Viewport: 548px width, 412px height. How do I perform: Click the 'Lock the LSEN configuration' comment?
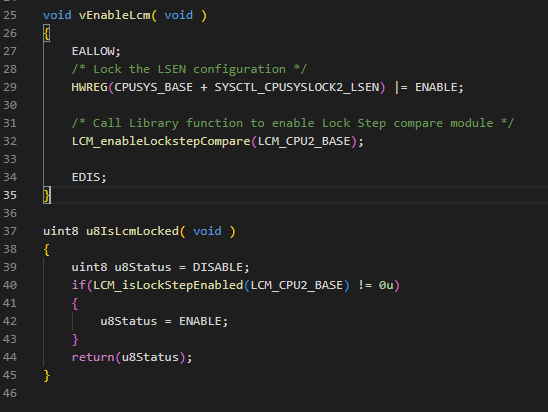pos(189,69)
